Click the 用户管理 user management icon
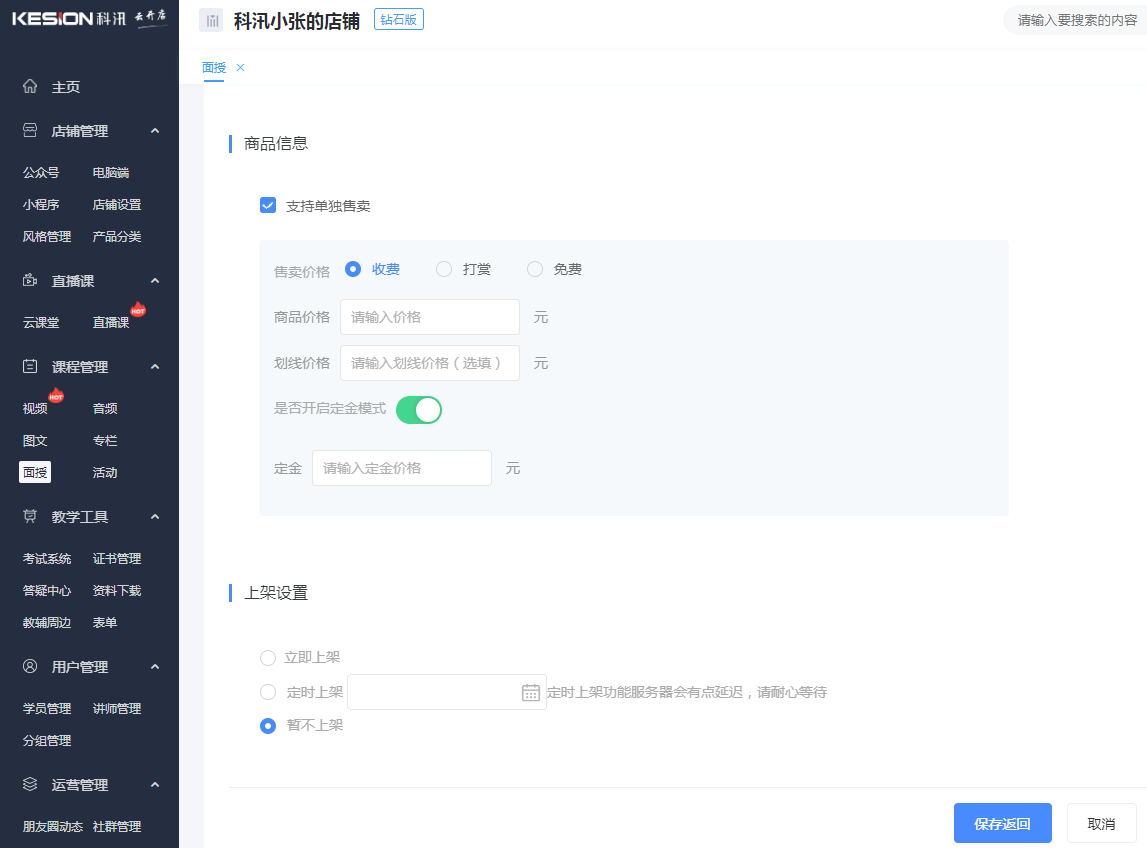 coord(29,666)
